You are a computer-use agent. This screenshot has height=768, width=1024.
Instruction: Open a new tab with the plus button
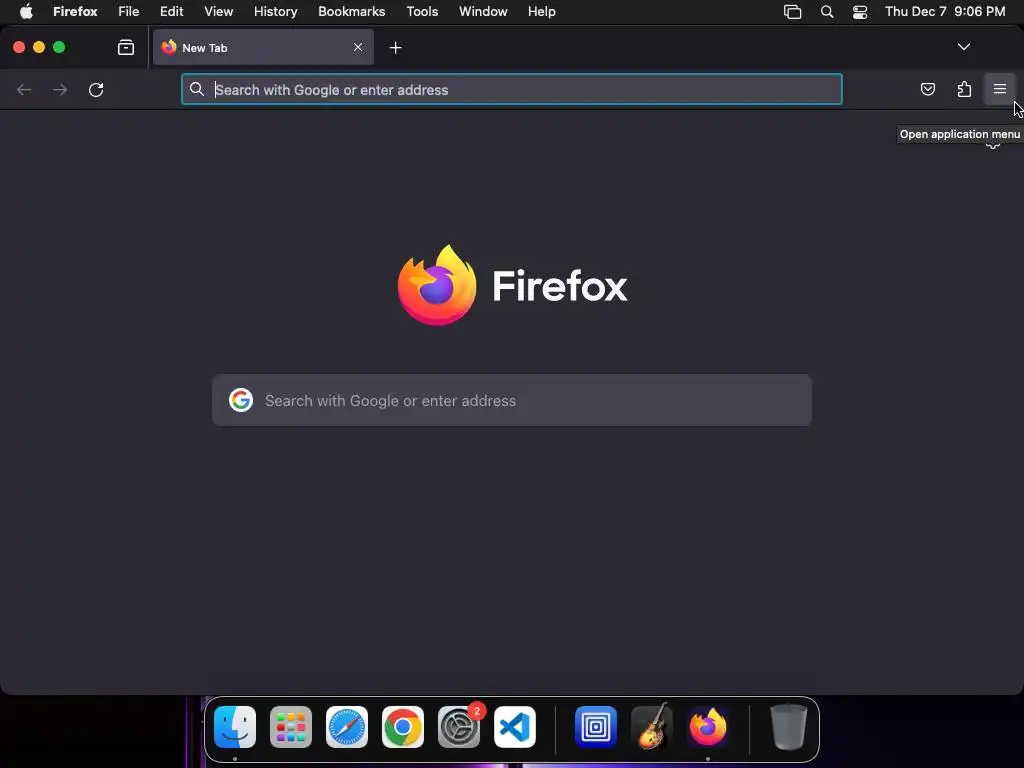(395, 48)
